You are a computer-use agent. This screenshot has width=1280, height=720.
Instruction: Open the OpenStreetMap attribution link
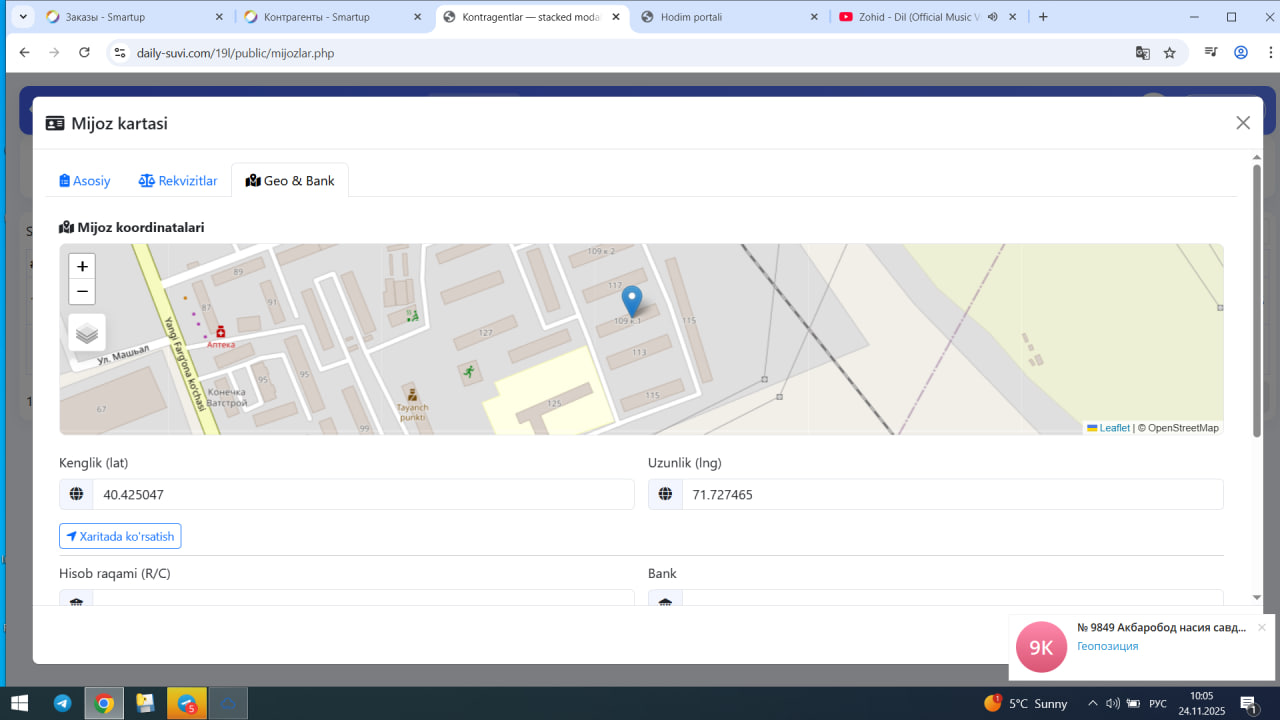[x=1183, y=428]
